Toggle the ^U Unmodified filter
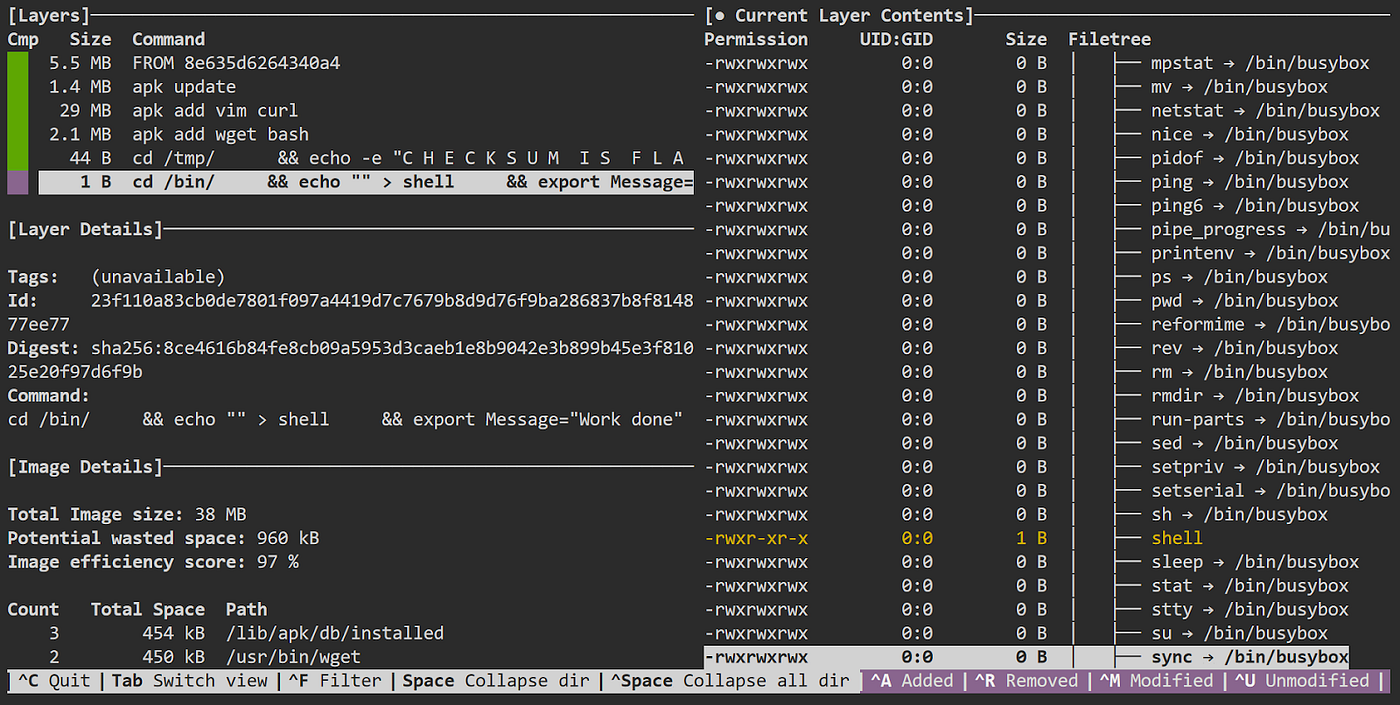 tap(1301, 681)
